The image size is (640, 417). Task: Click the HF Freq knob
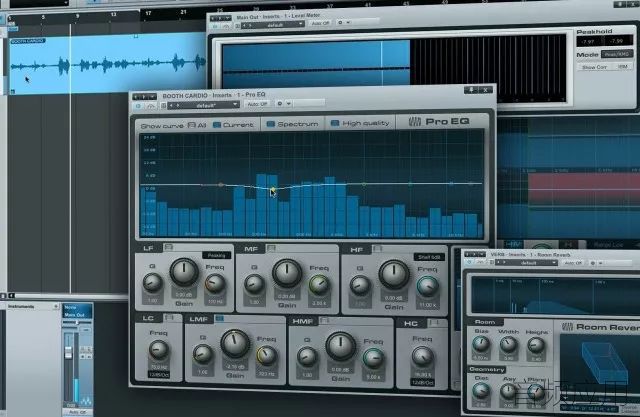click(427, 286)
